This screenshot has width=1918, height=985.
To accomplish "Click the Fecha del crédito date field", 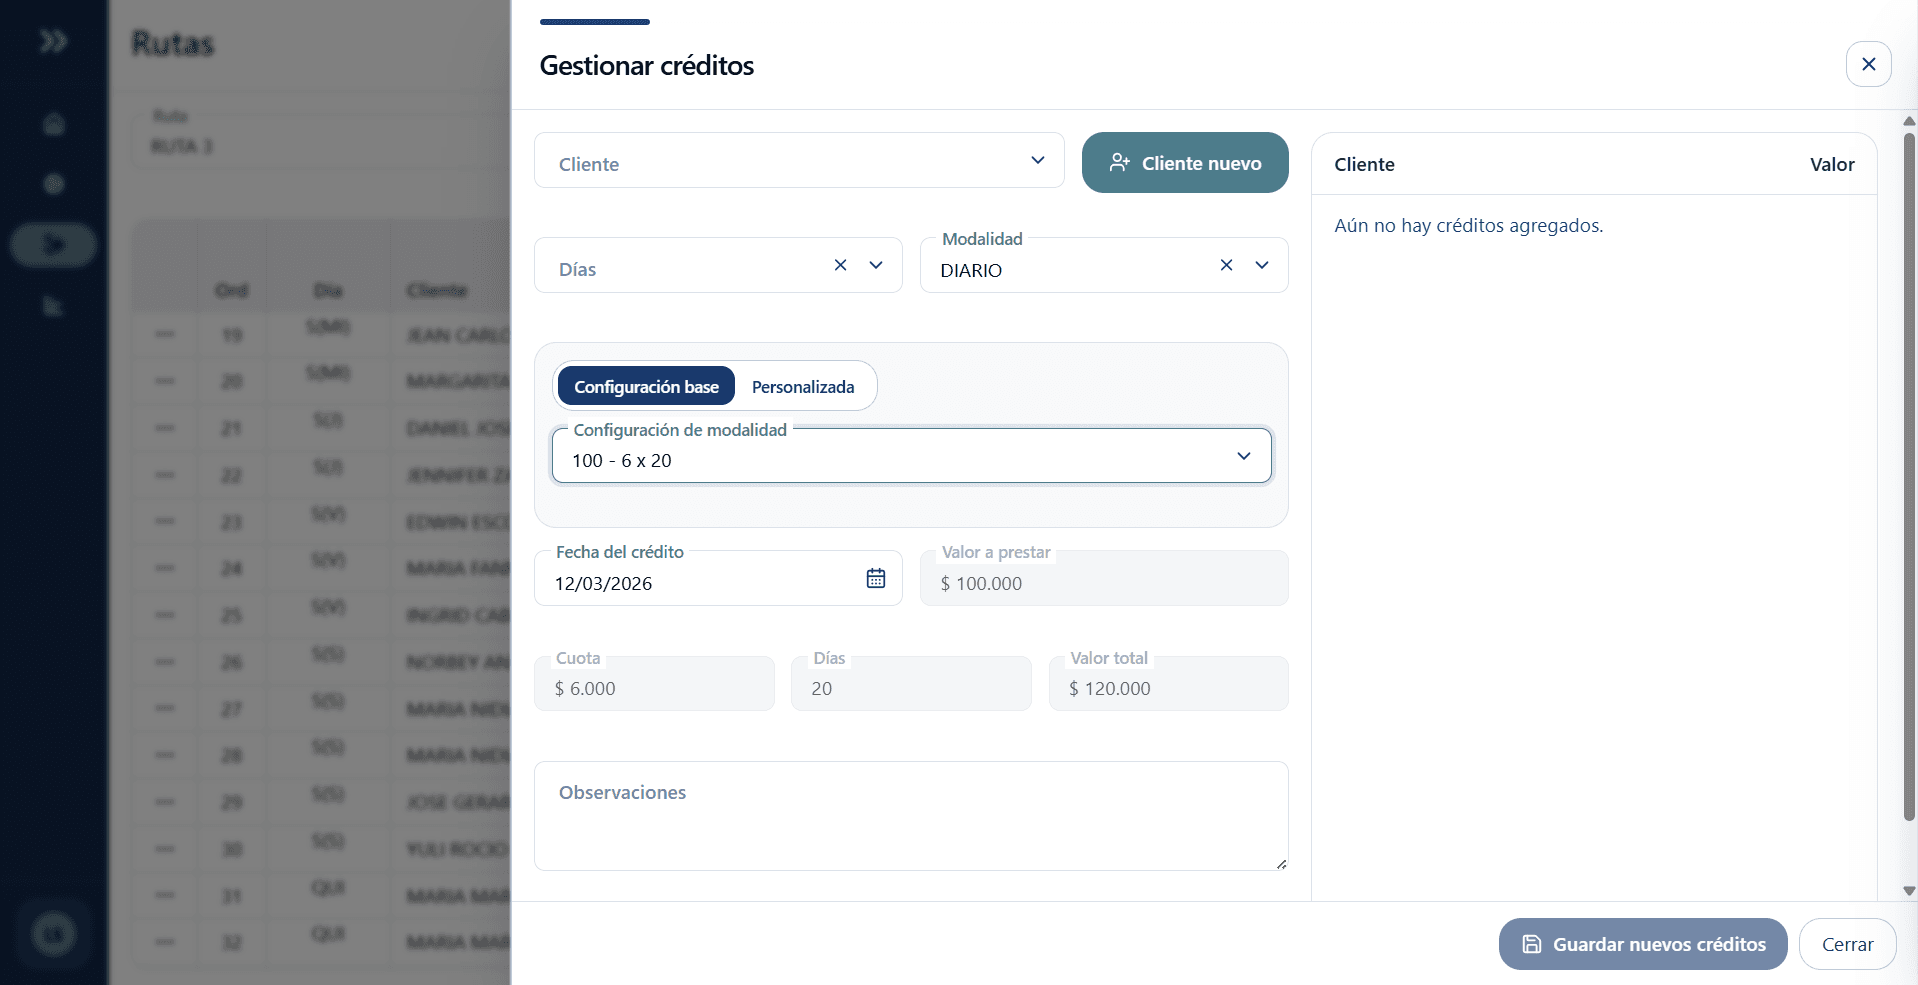I will (700, 583).
